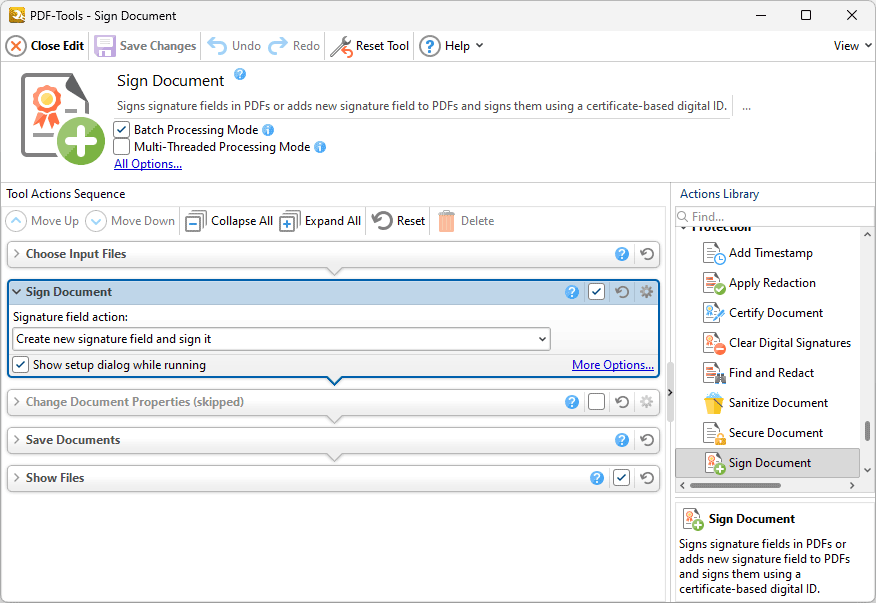Viewport: 876px width, 603px height.
Task: Select Add Timestamp action
Action: [x=767, y=253]
